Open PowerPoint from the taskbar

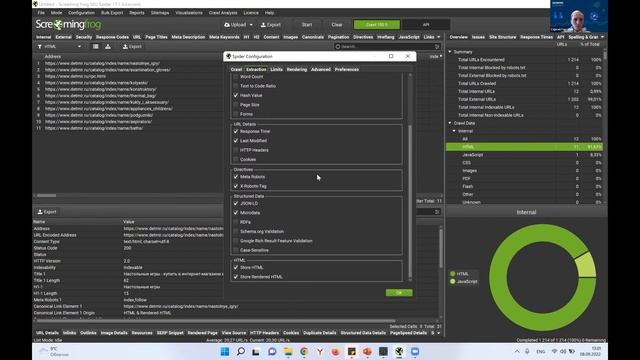367,351
